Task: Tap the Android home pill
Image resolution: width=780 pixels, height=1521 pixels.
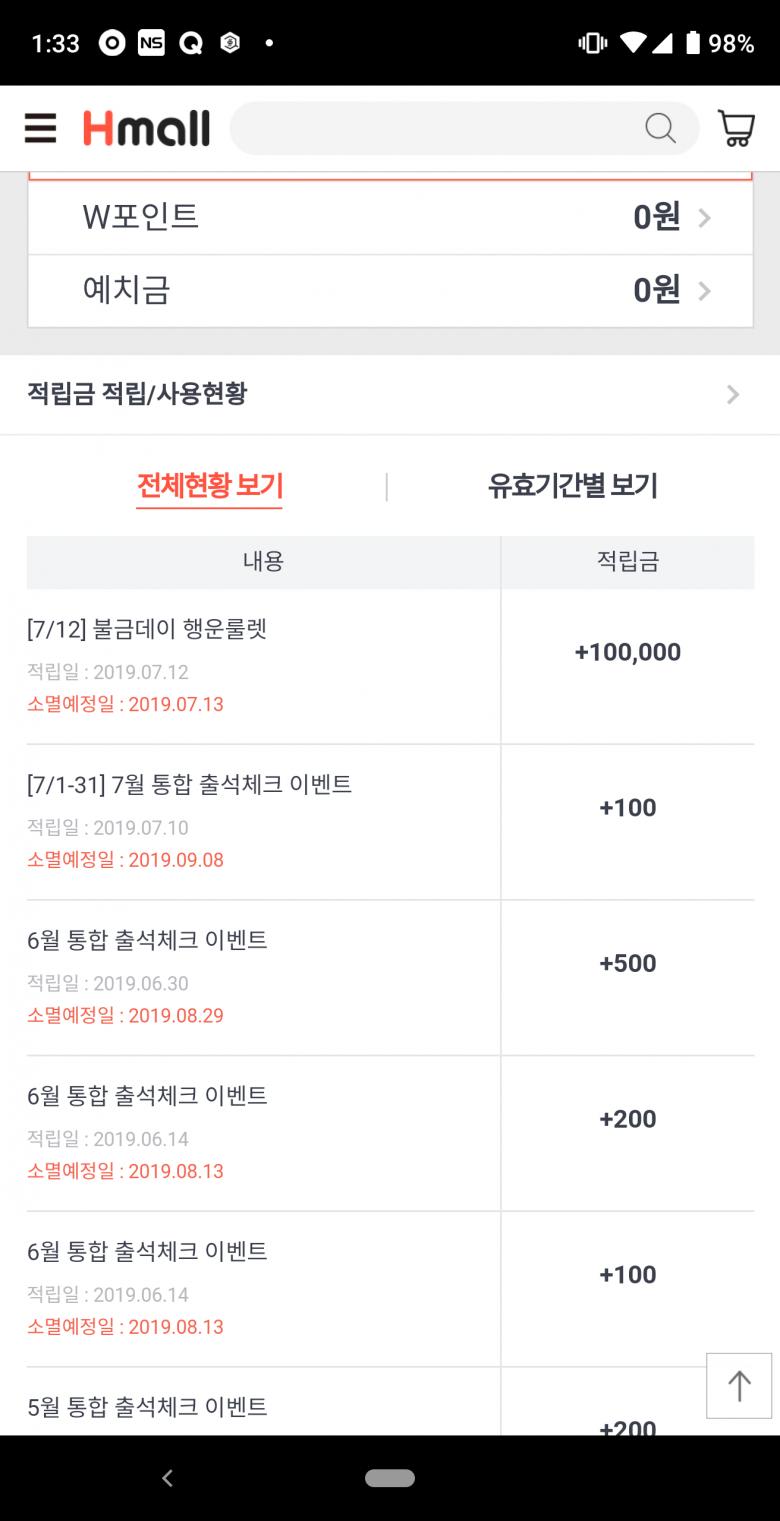Action: pos(390,1478)
